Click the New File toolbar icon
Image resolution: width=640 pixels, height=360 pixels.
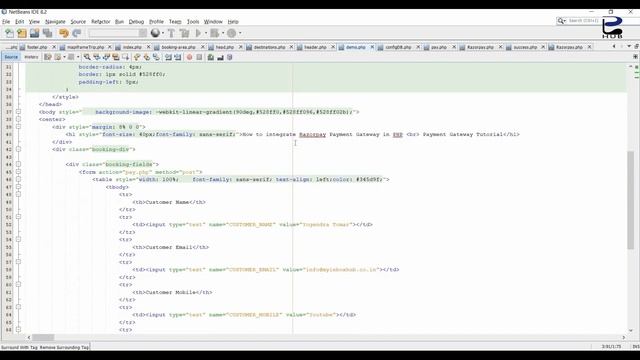click(9, 33)
